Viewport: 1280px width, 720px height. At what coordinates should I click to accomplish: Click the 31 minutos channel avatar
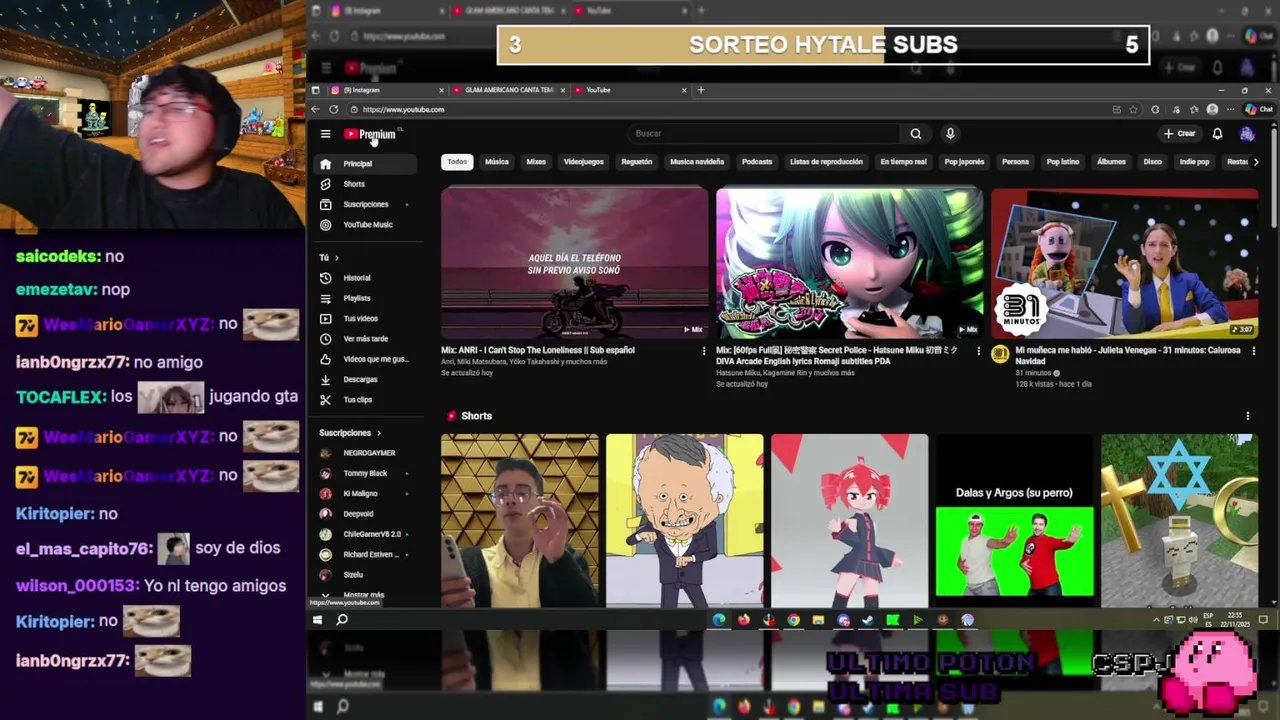tap(1000, 354)
